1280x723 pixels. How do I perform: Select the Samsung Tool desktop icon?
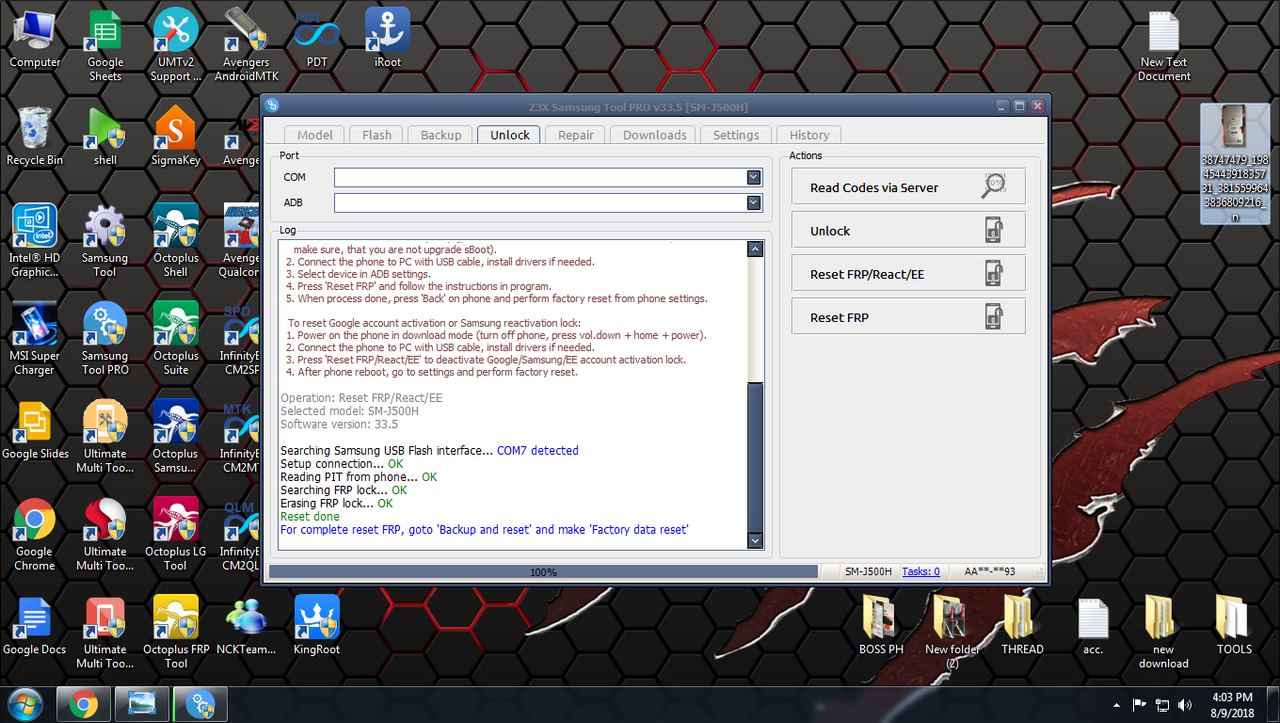(x=105, y=241)
